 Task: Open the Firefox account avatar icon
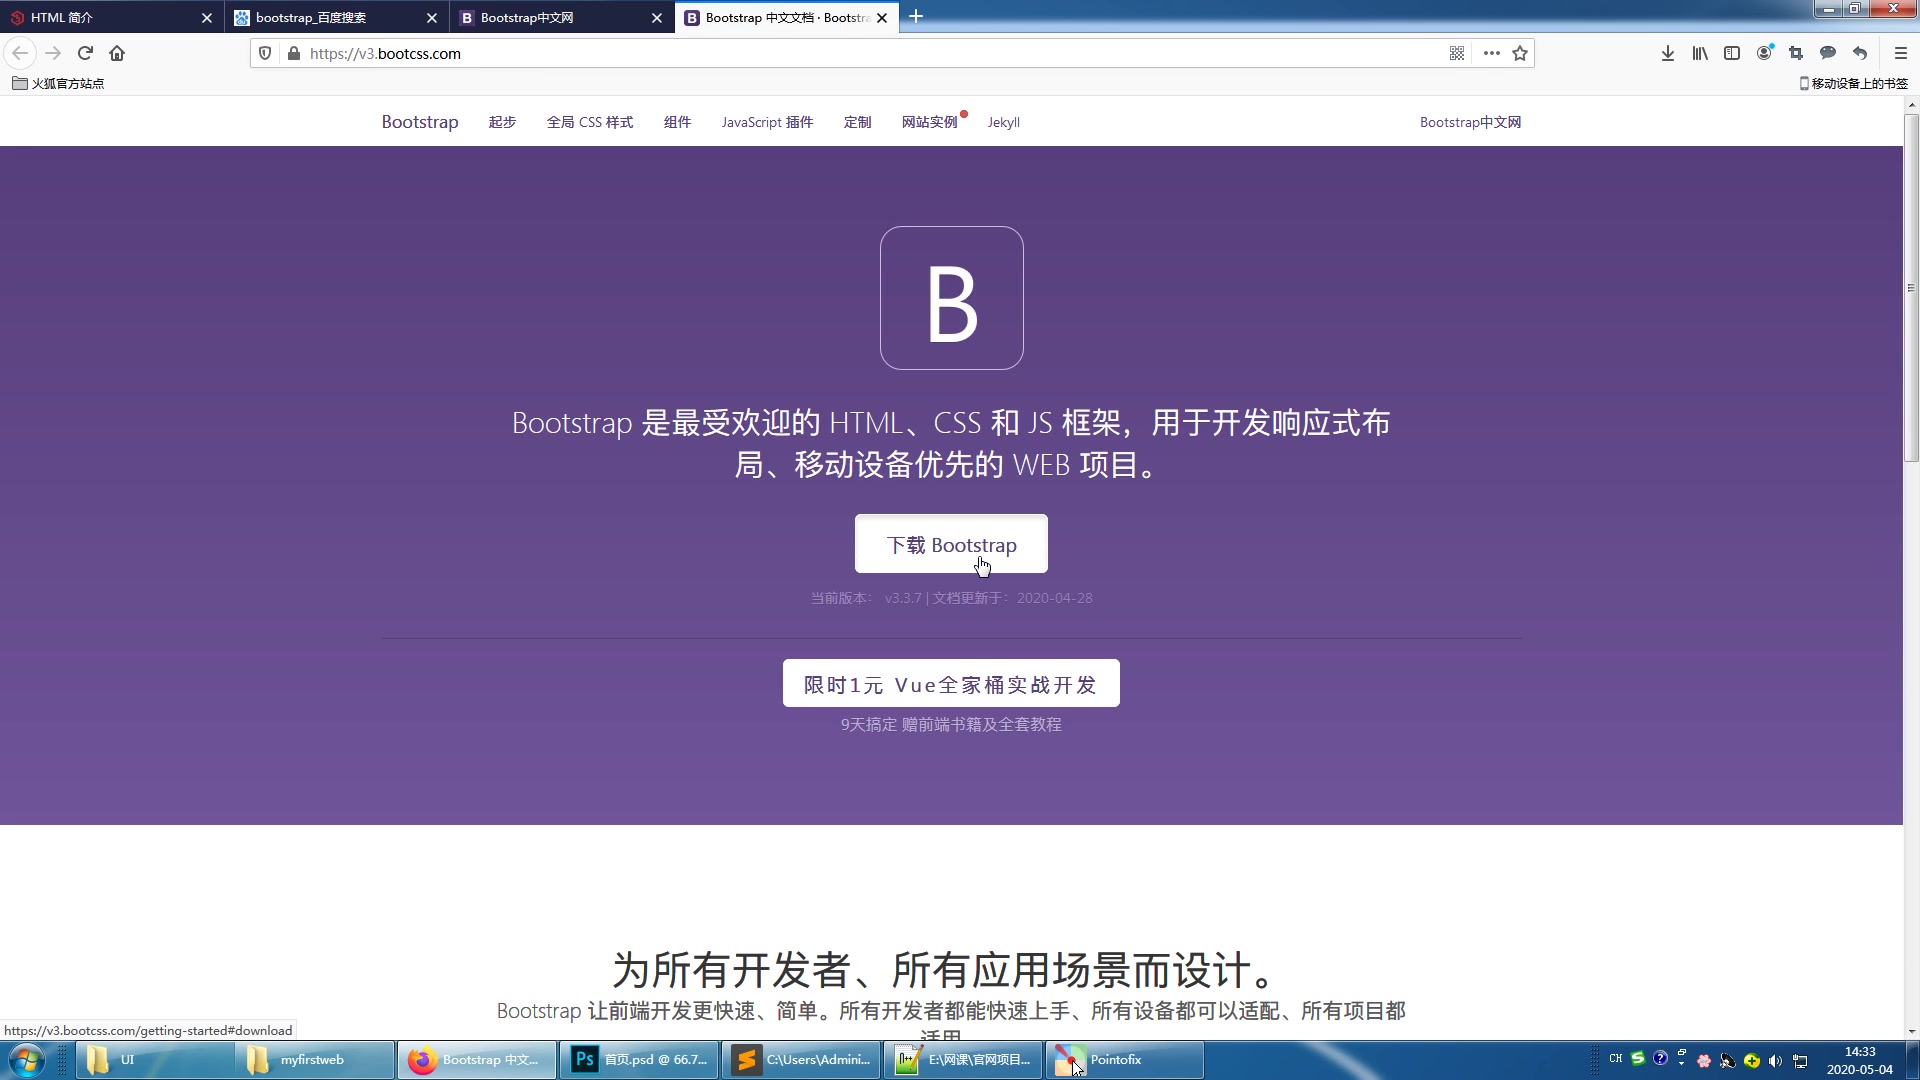click(x=1765, y=53)
